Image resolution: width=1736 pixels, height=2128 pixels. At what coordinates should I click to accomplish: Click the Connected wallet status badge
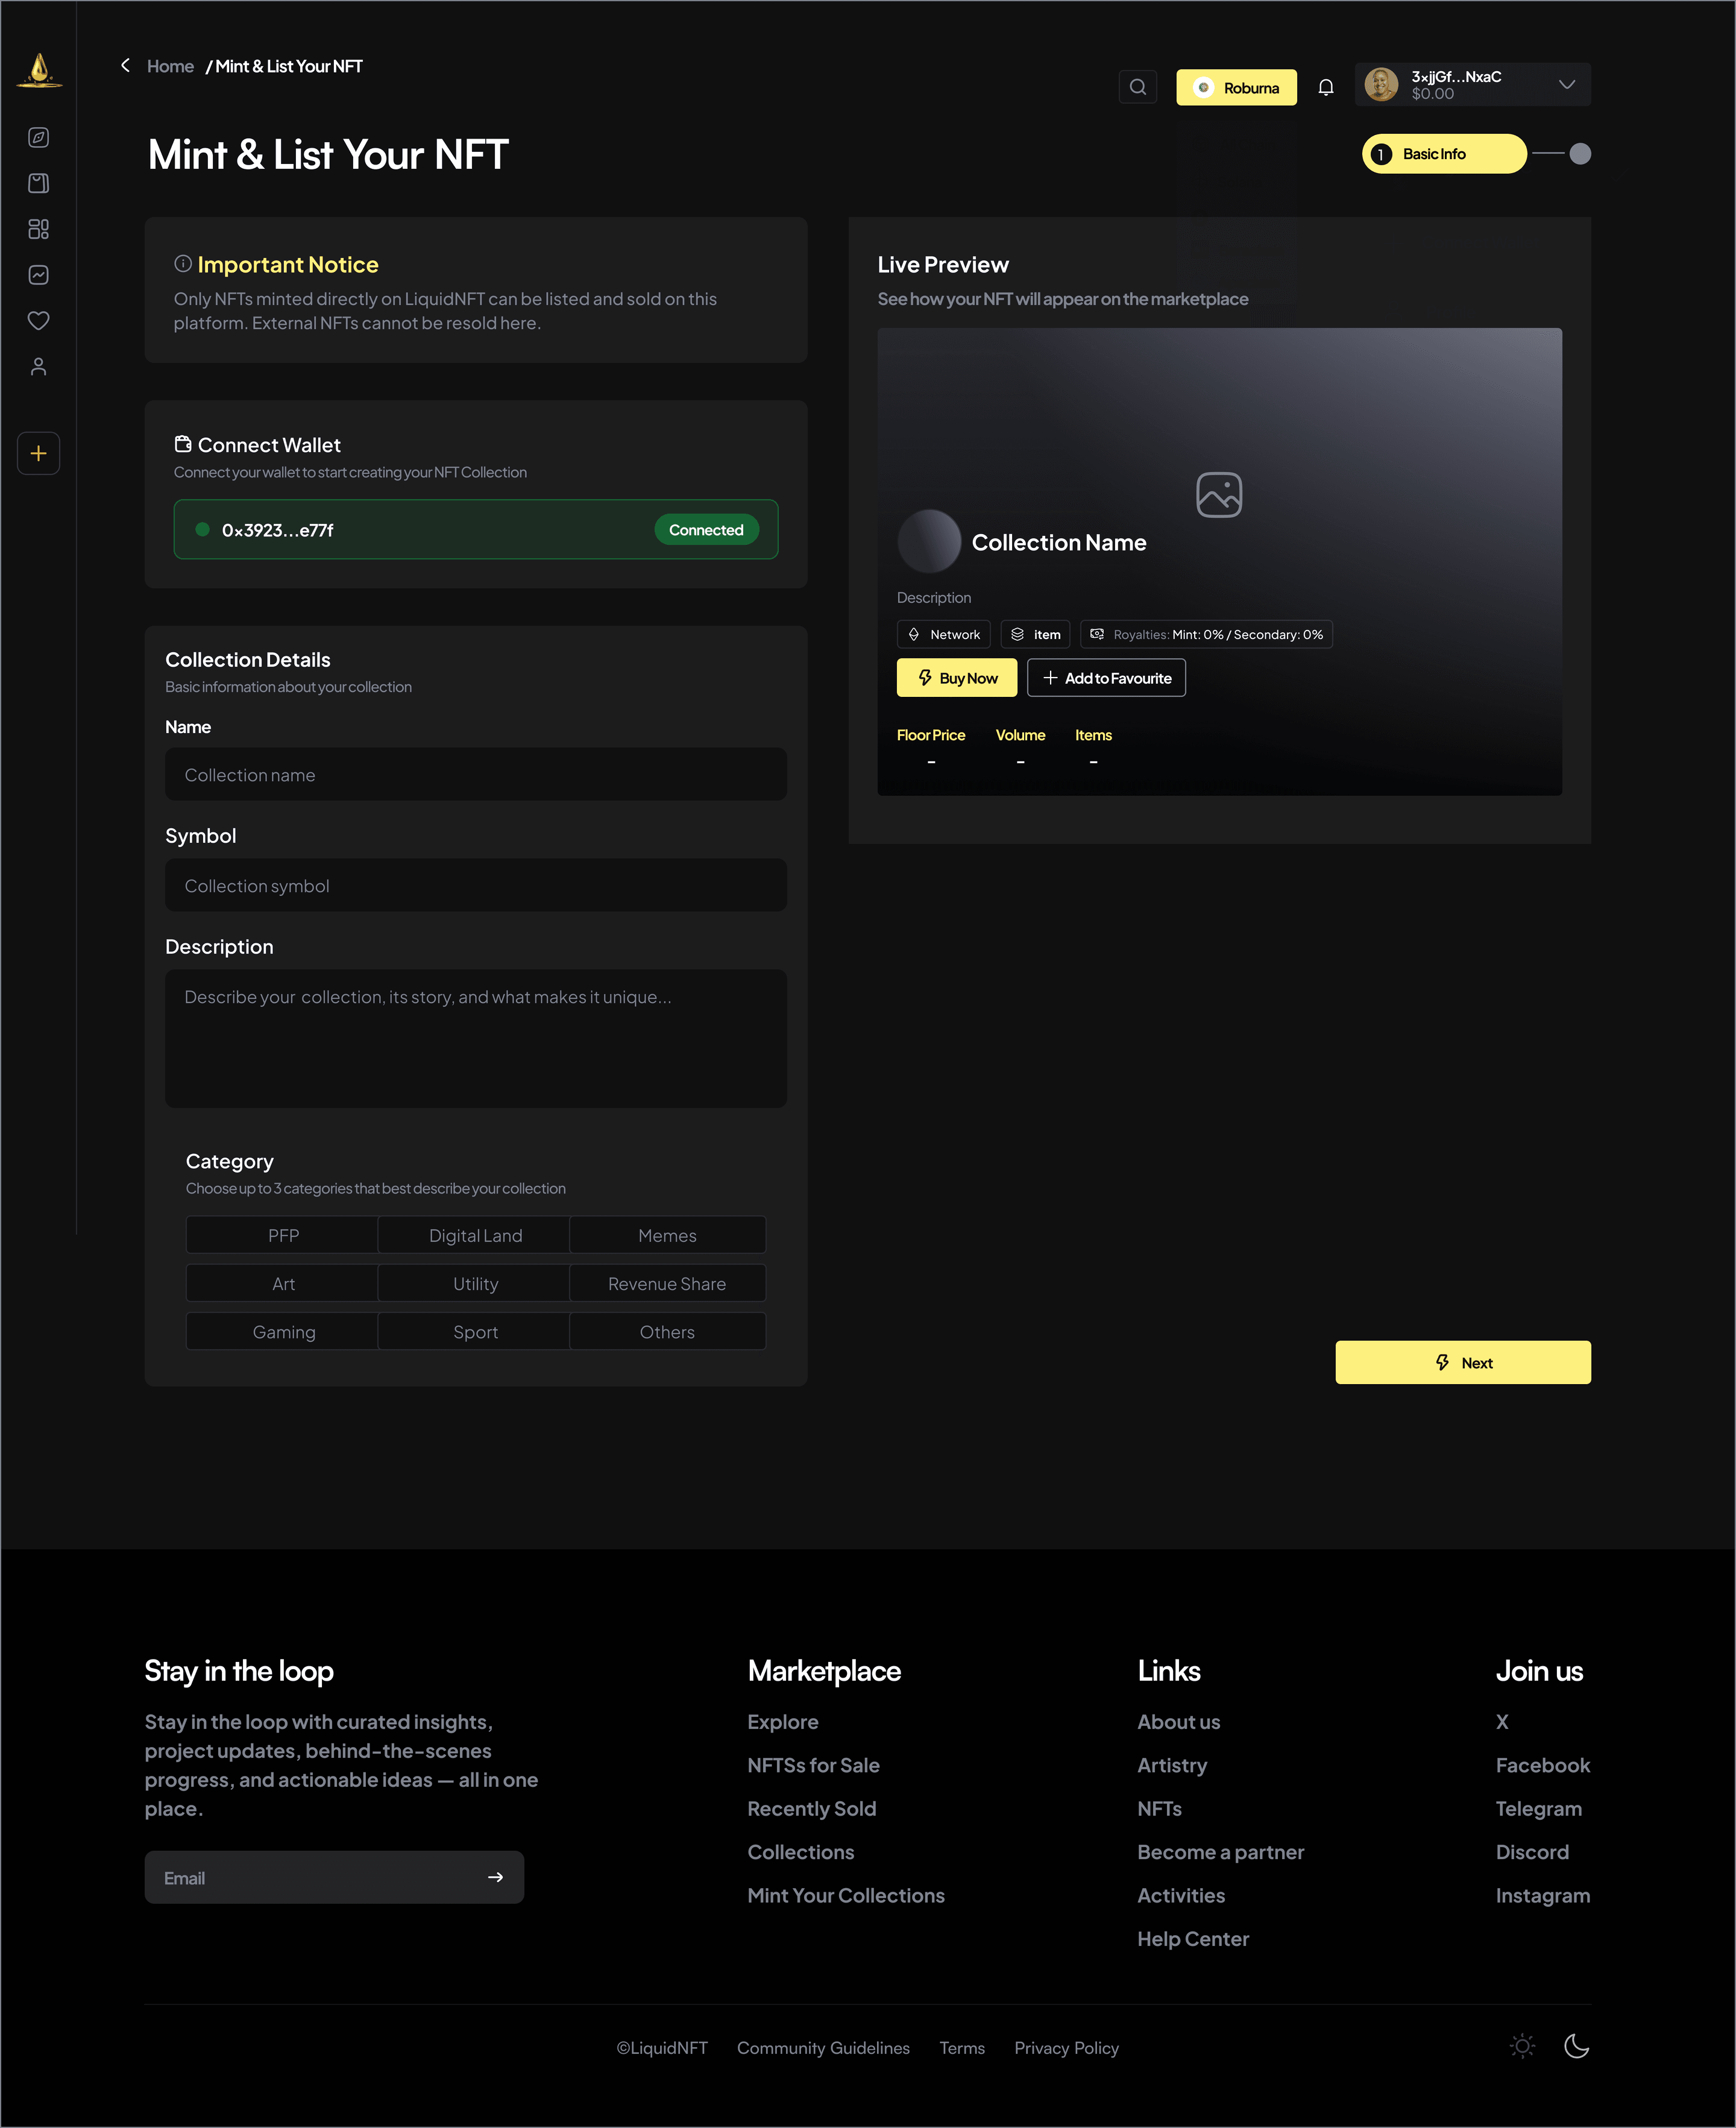pyautogui.click(x=706, y=529)
